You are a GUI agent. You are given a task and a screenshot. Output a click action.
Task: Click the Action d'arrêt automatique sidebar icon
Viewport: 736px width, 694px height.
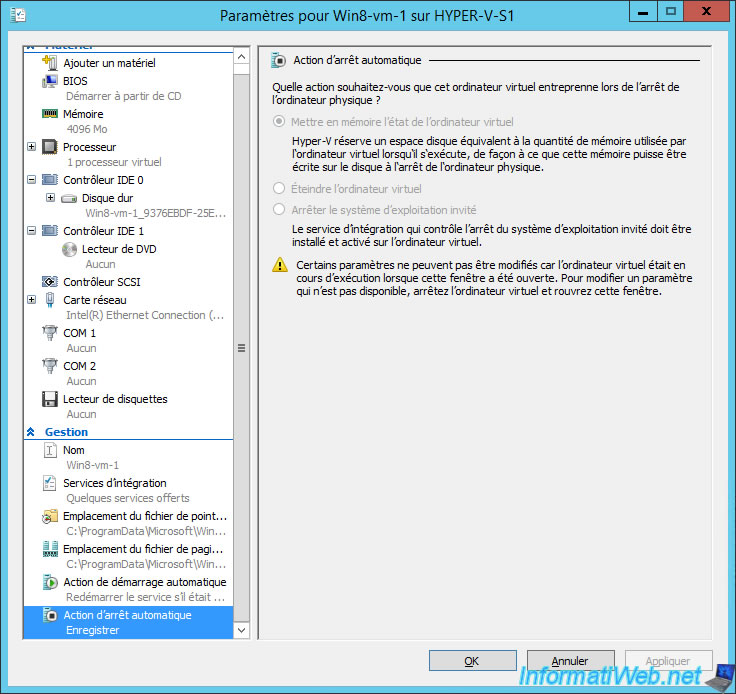pos(50,615)
